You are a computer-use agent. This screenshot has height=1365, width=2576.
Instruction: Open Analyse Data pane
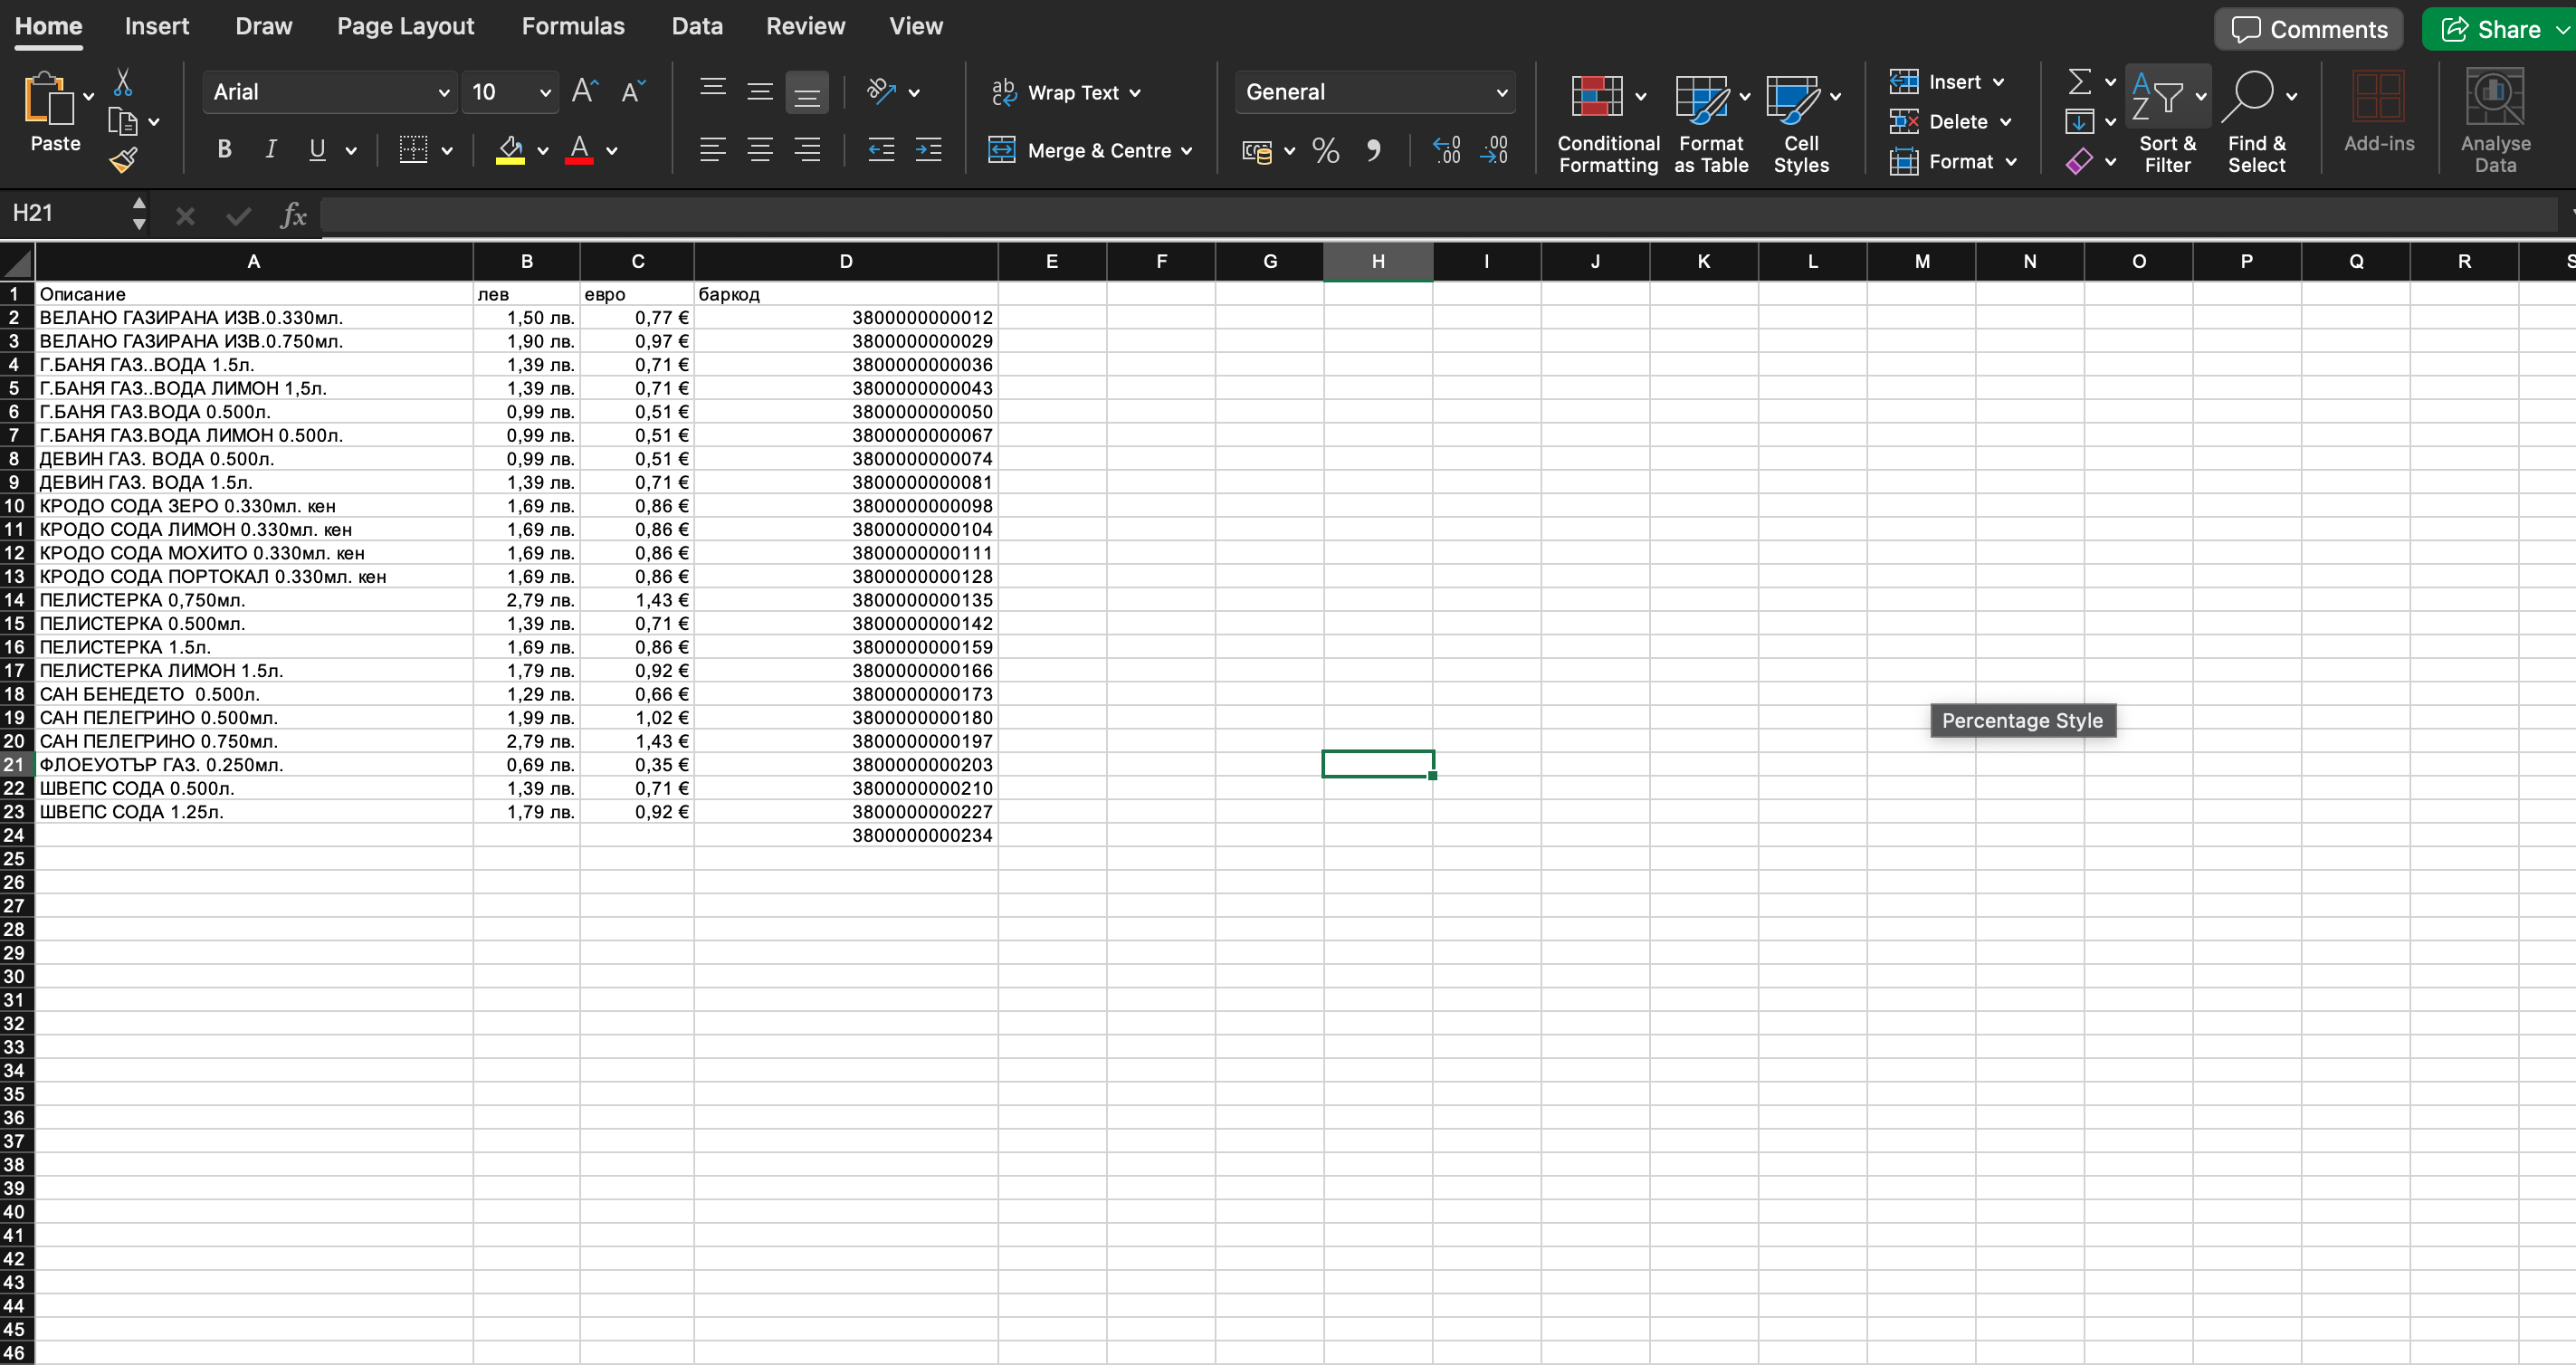2495,121
